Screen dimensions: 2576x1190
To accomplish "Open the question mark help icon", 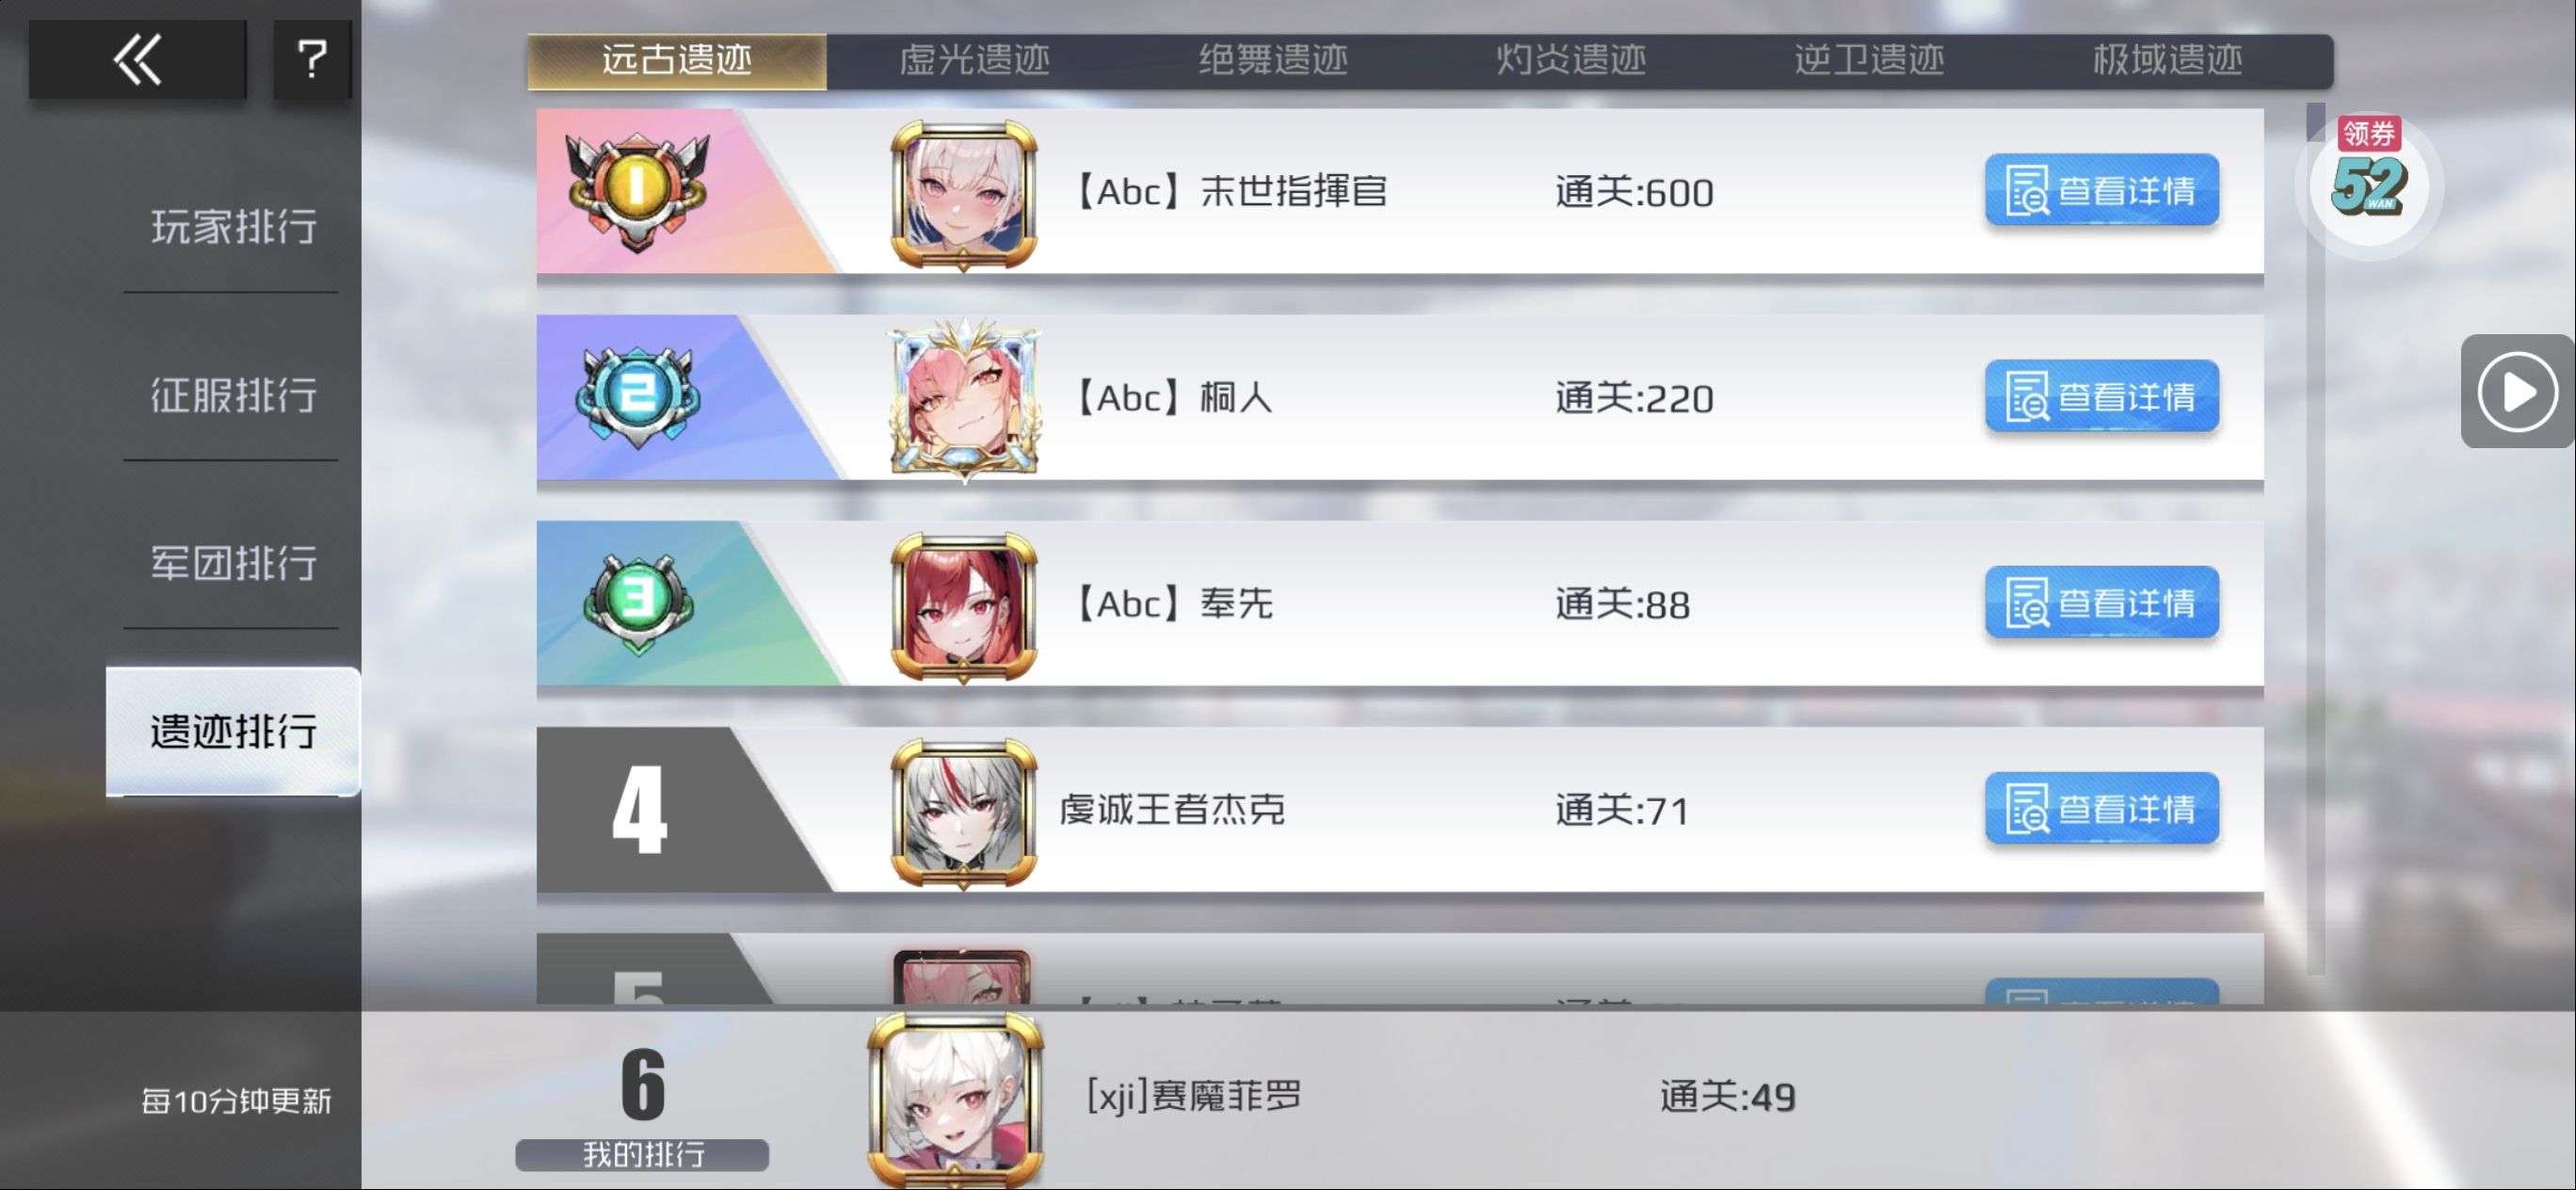I will (x=312, y=59).
